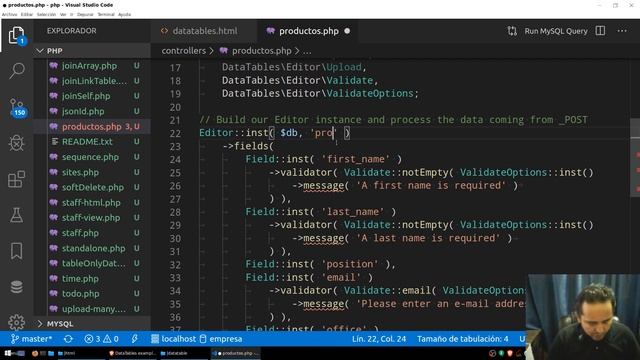Open tableOnlyDat file in explorer
This screenshot has width=640, height=360.
point(92,263)
